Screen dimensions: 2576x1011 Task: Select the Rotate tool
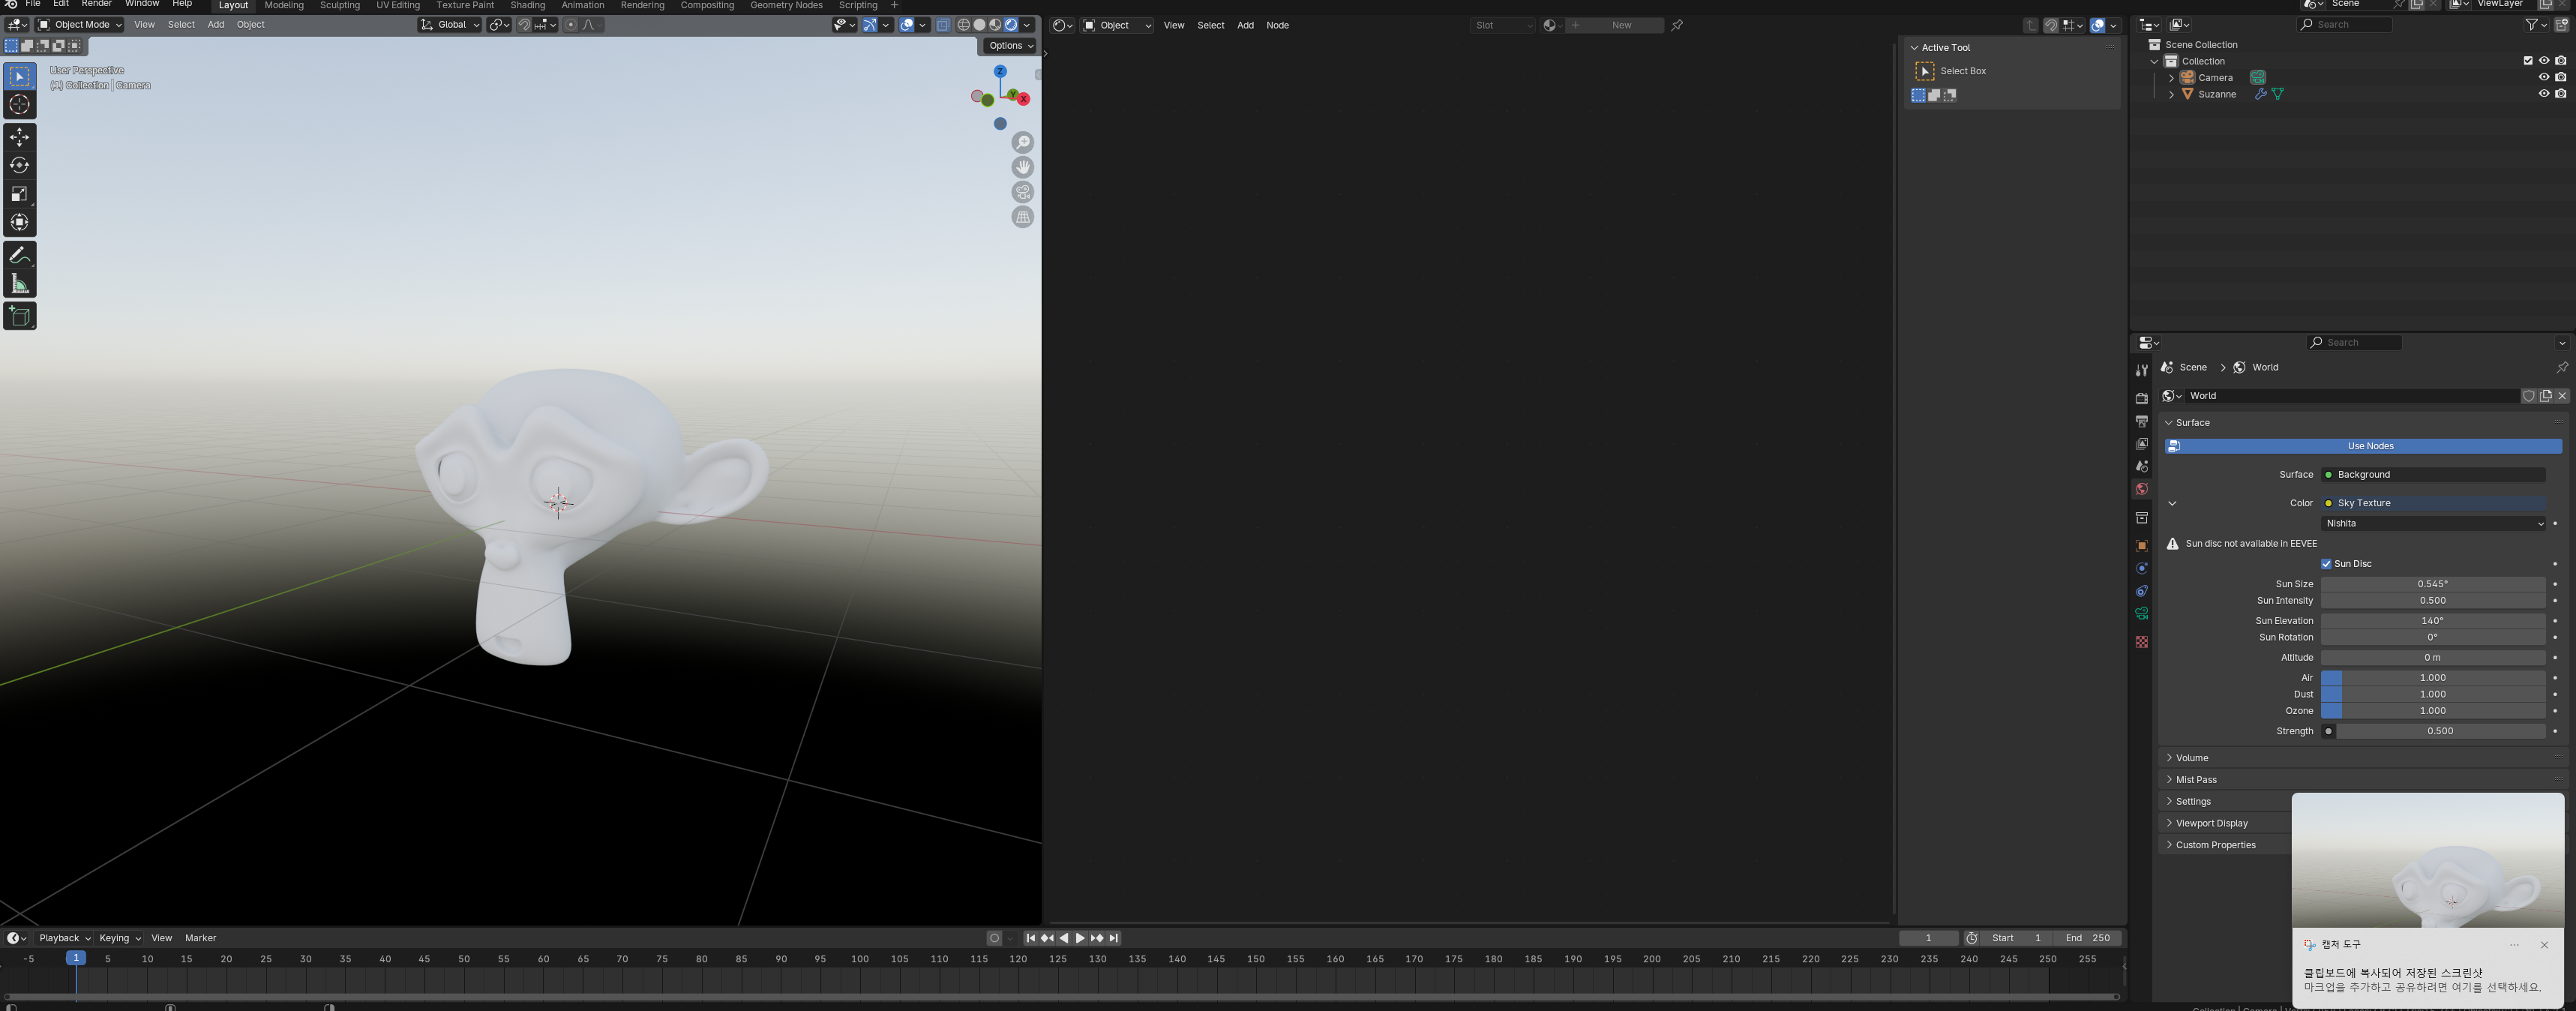point(19,165)
